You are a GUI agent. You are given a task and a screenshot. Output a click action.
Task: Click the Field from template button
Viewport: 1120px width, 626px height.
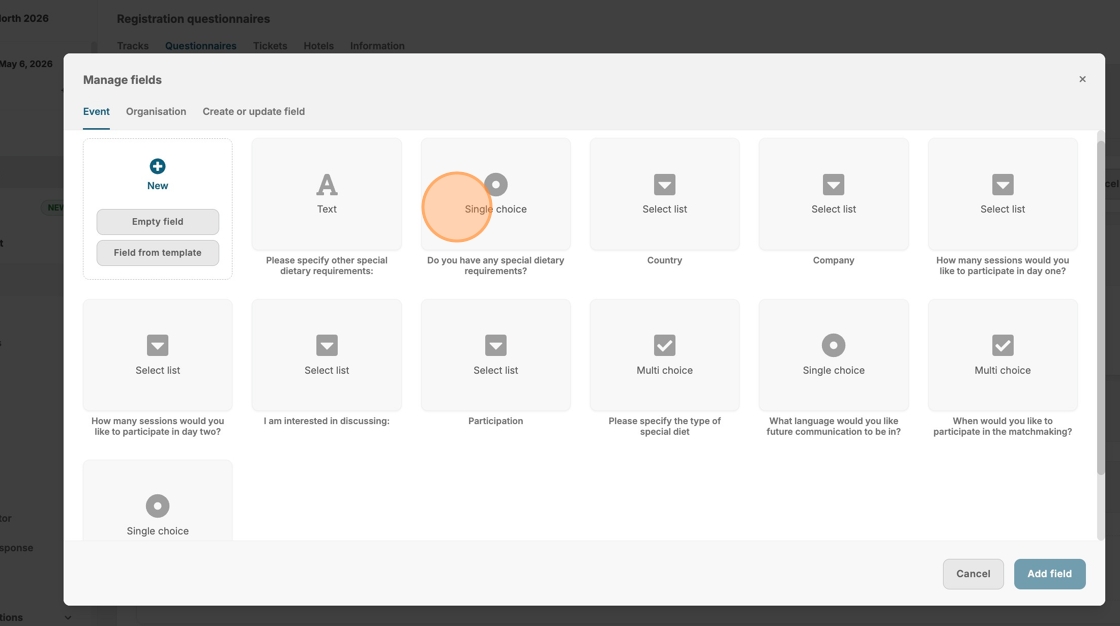point(158,252)
